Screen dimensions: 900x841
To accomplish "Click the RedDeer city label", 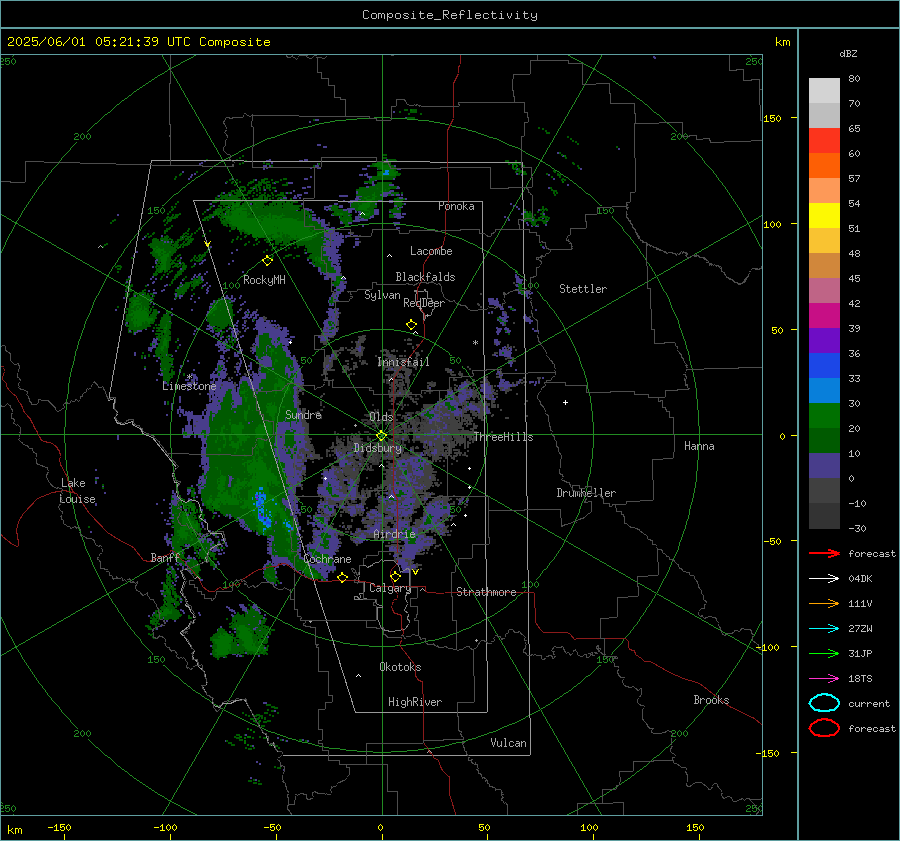I will (424, 303).
